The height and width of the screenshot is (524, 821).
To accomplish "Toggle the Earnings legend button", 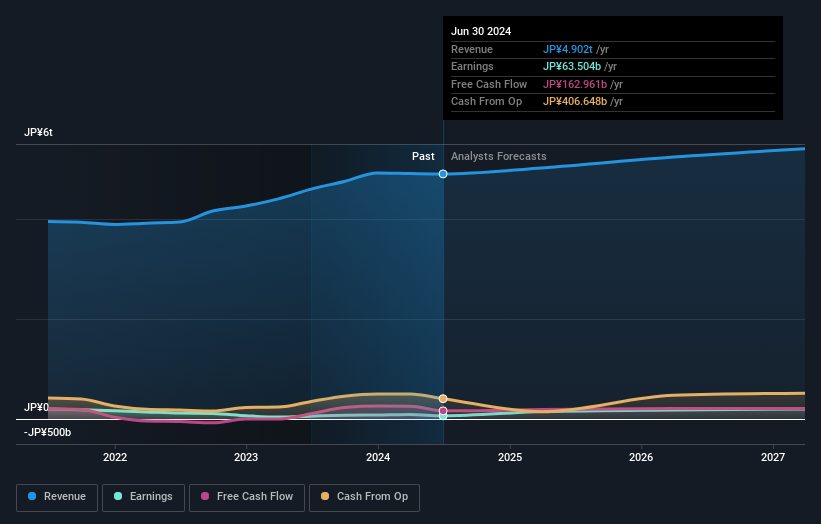I will tap(143, 497).
